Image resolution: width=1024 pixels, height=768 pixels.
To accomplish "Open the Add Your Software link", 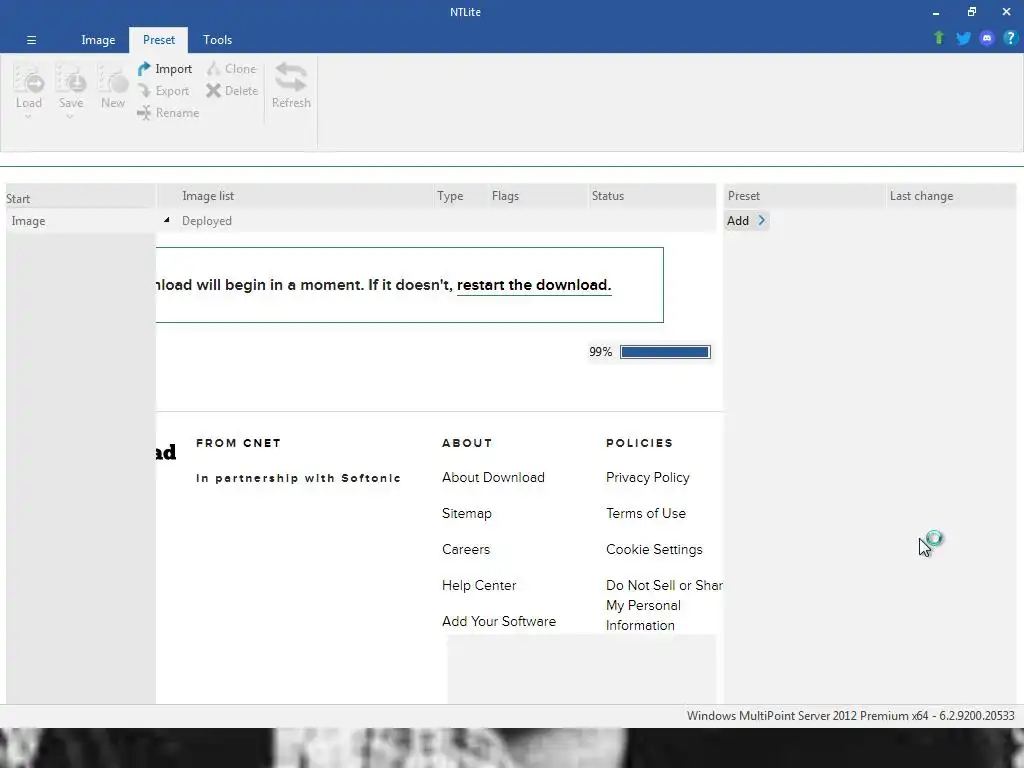I will [x=499, y=621].
